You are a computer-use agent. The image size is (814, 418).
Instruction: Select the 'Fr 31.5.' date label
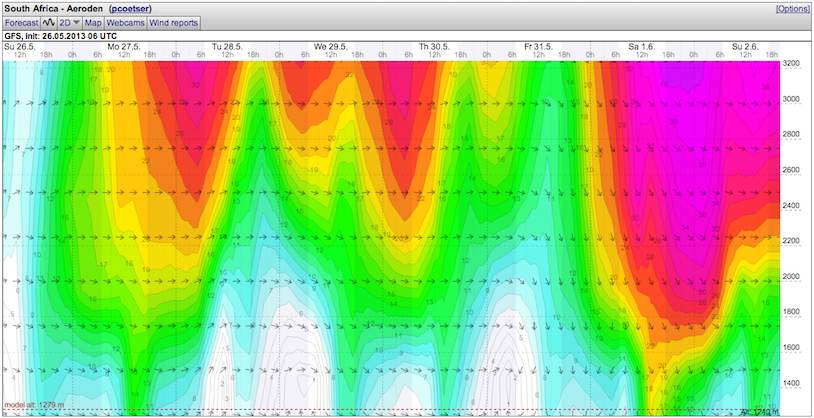click(539, 46)
